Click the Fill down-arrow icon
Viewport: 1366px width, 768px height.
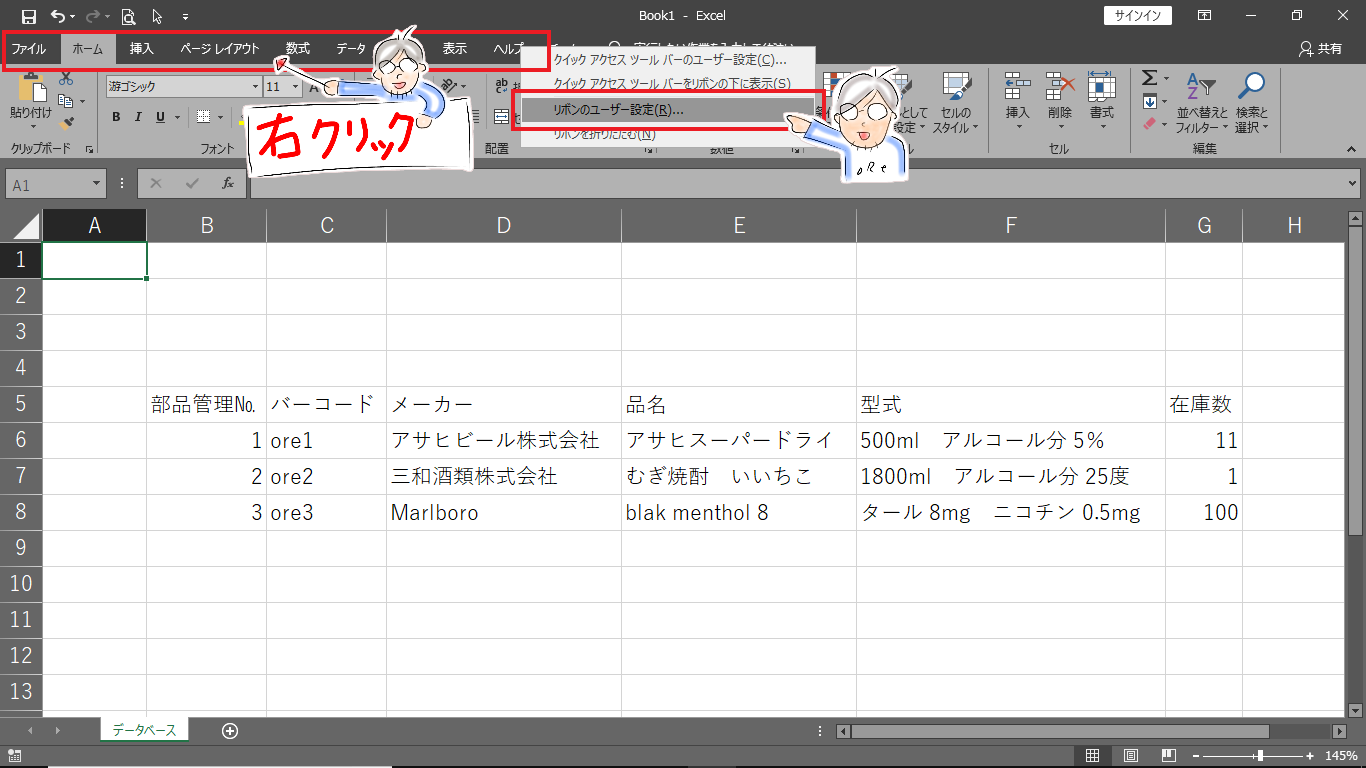pyautogui.click(x=1150, y=101)
